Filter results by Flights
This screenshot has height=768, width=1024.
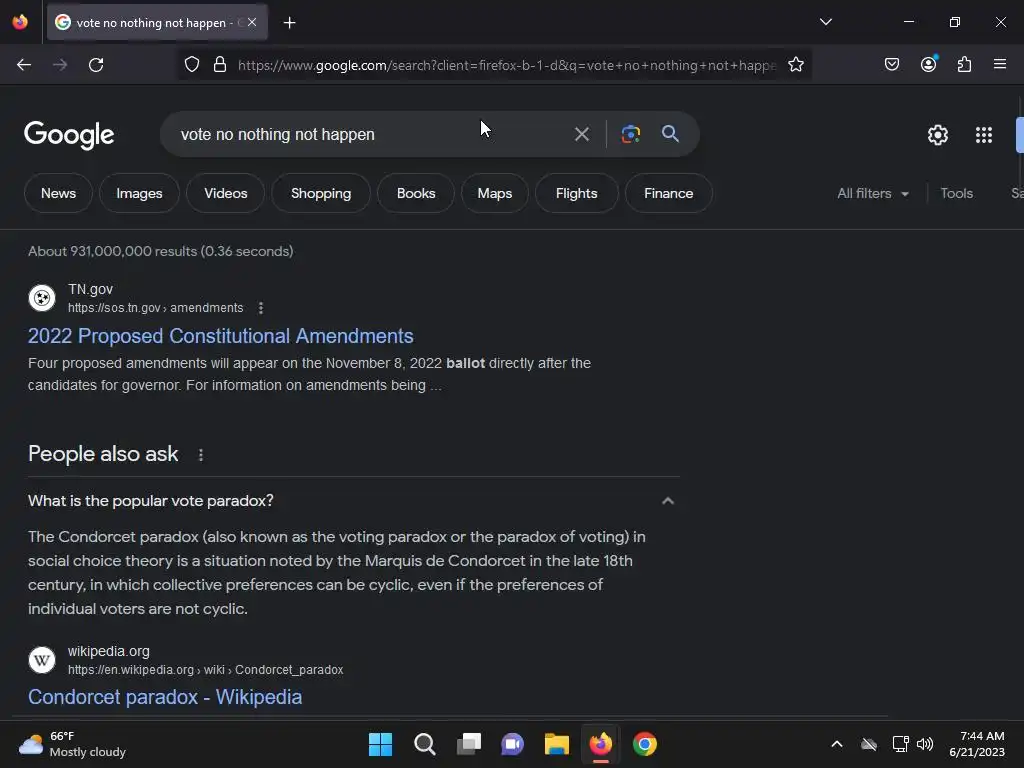(577, 193)
